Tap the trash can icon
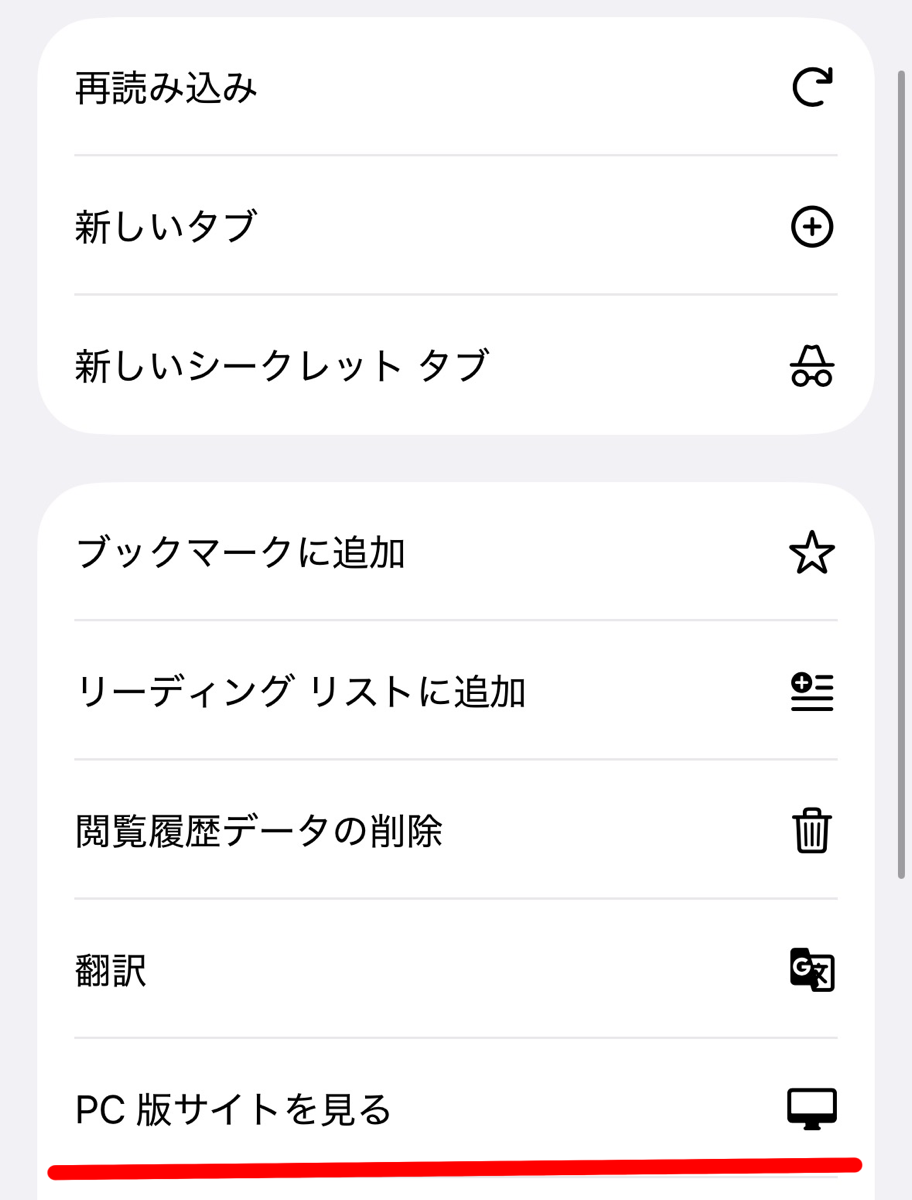This screenshot has width=912, height=1200. (812, 831)
